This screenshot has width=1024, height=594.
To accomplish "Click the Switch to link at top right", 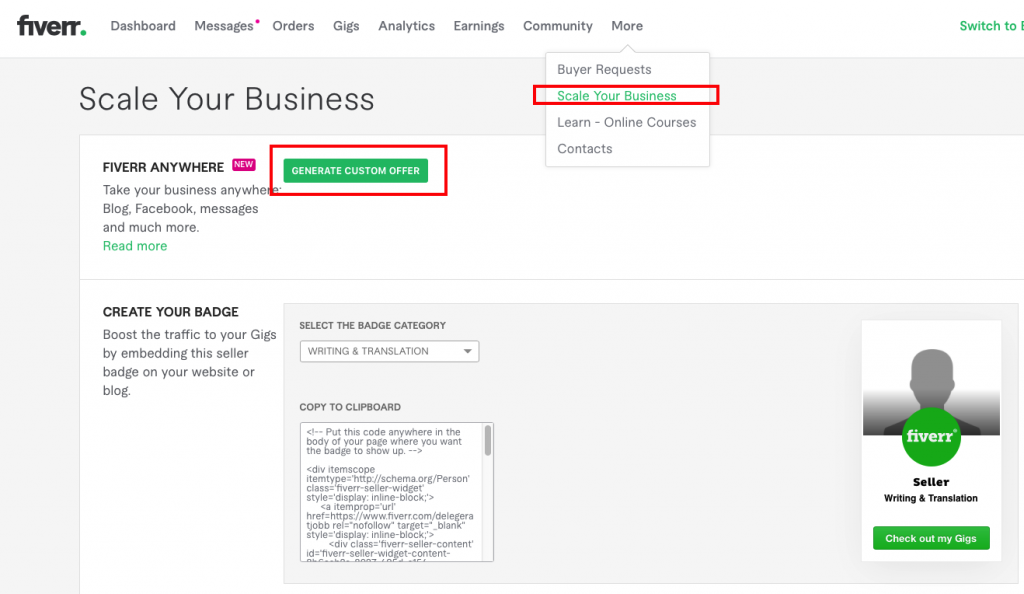I will (x=991, y=26).
